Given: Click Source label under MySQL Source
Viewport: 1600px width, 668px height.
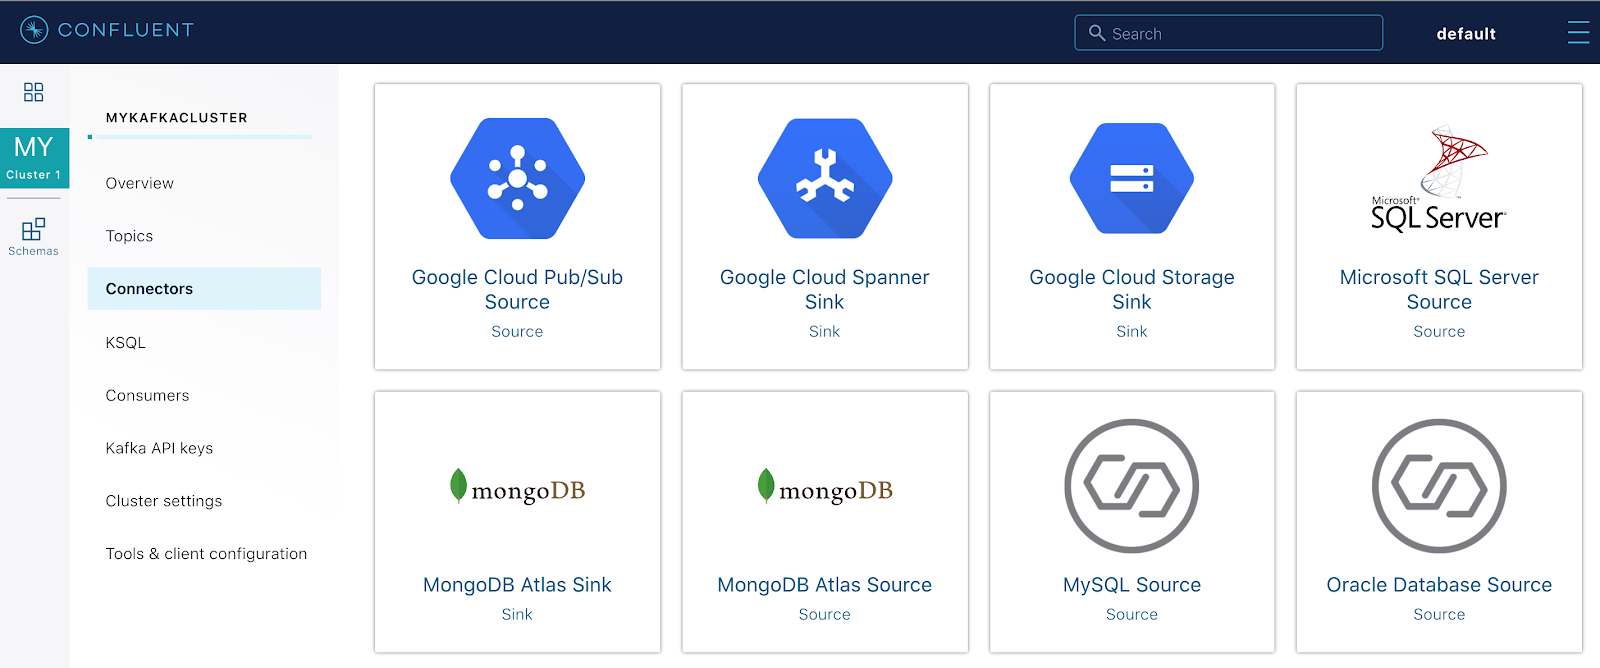Looking at the screenshot, I should point(1132,614).
